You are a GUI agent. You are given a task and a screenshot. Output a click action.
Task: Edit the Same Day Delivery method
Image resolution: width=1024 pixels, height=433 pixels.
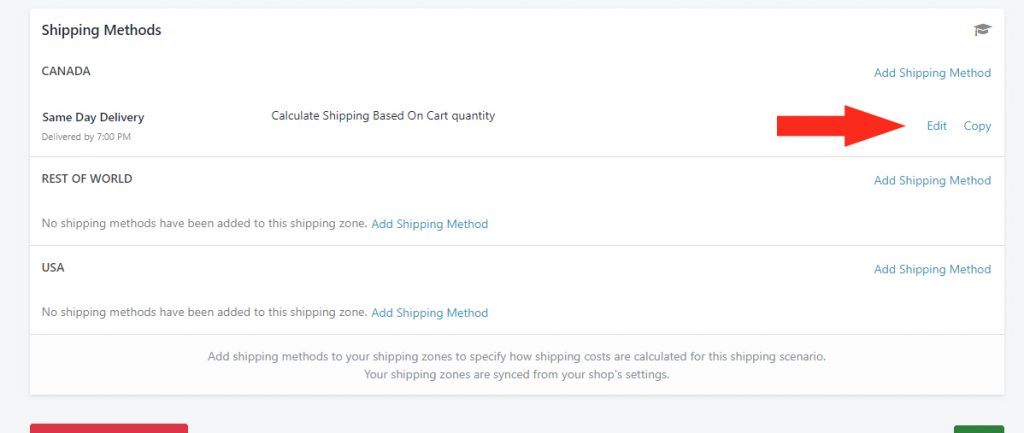coord(936,126)
